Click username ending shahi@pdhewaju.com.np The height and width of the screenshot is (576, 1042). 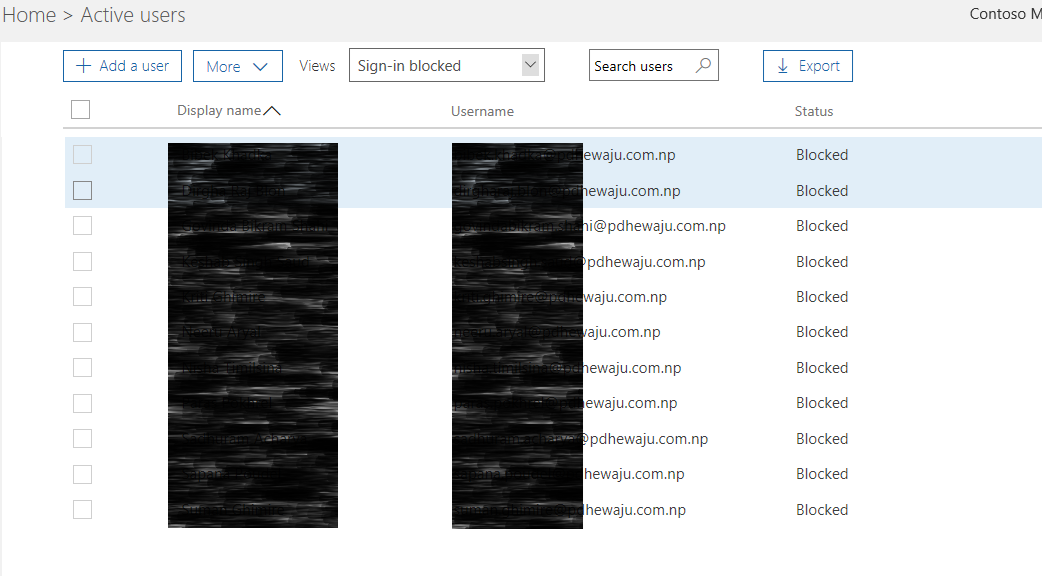589,226
